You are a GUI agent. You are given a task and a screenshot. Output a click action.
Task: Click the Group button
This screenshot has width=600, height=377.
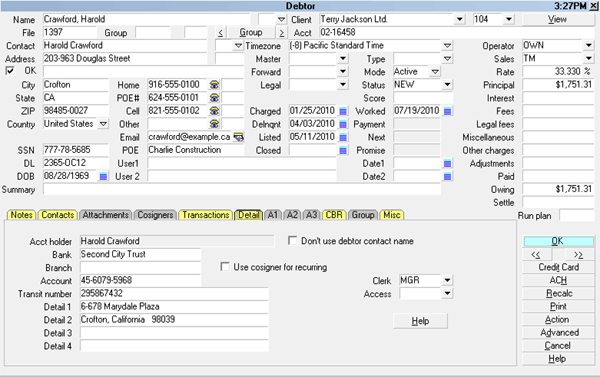point(251,33)
